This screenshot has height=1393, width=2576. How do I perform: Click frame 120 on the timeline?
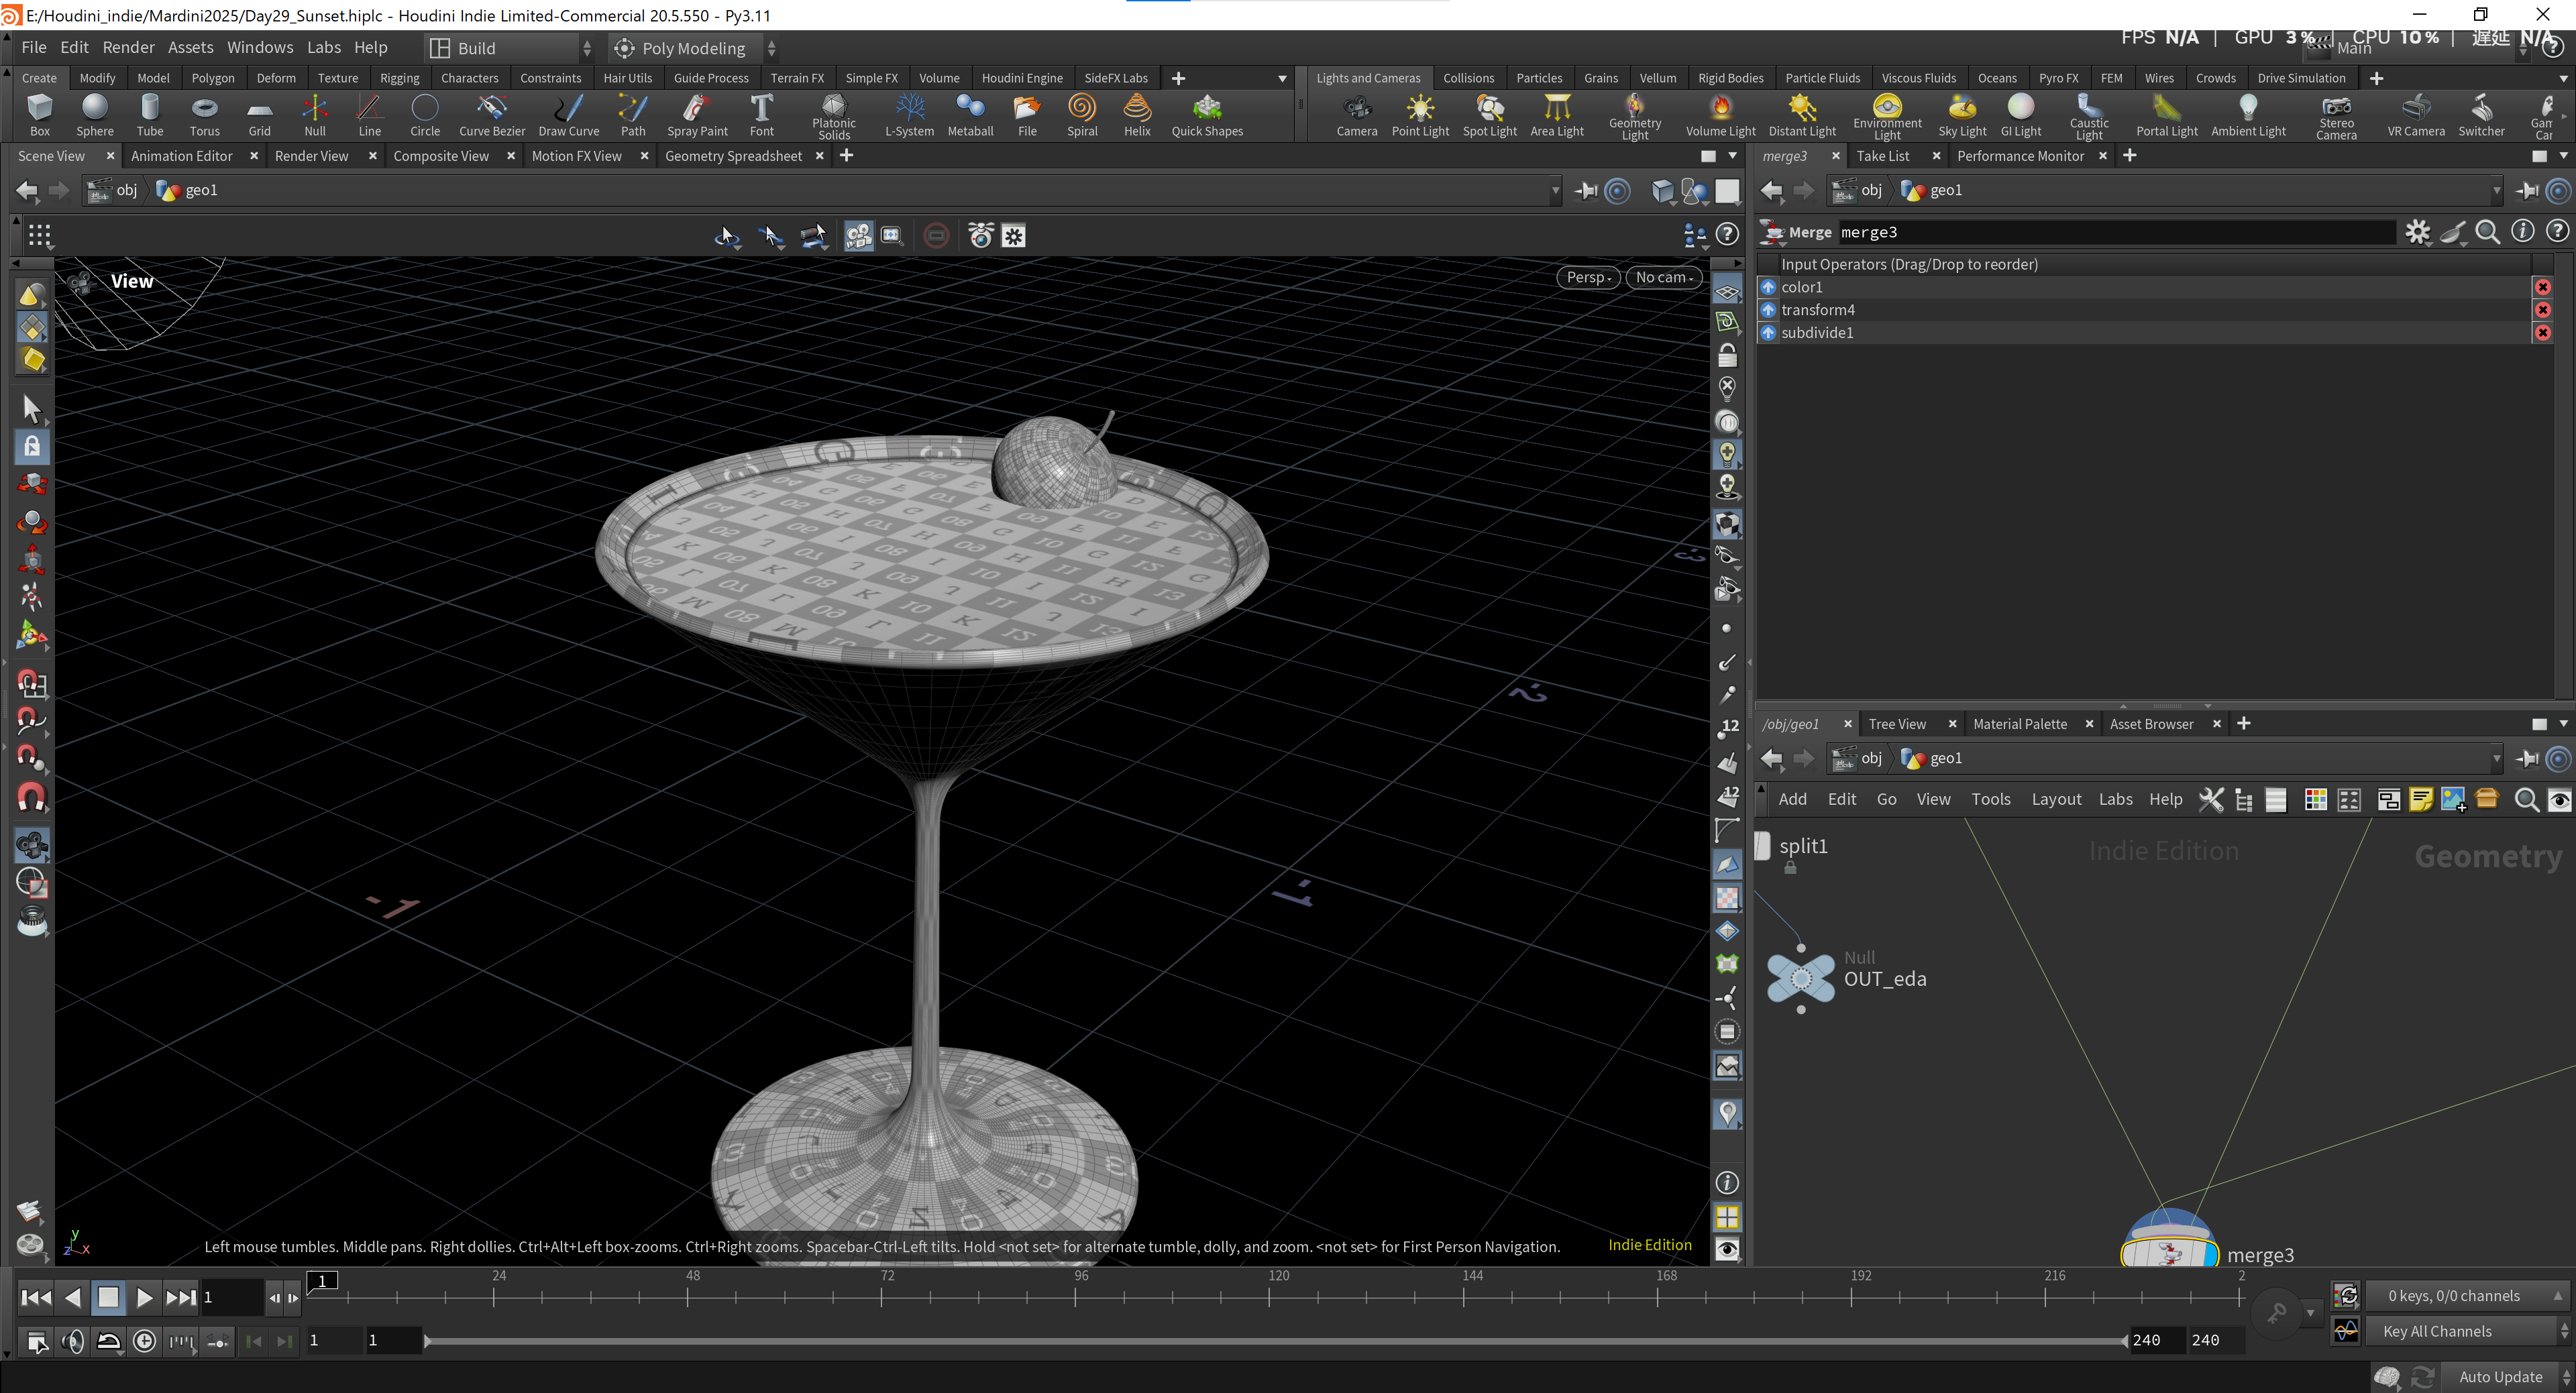tap(1269, 1297)
